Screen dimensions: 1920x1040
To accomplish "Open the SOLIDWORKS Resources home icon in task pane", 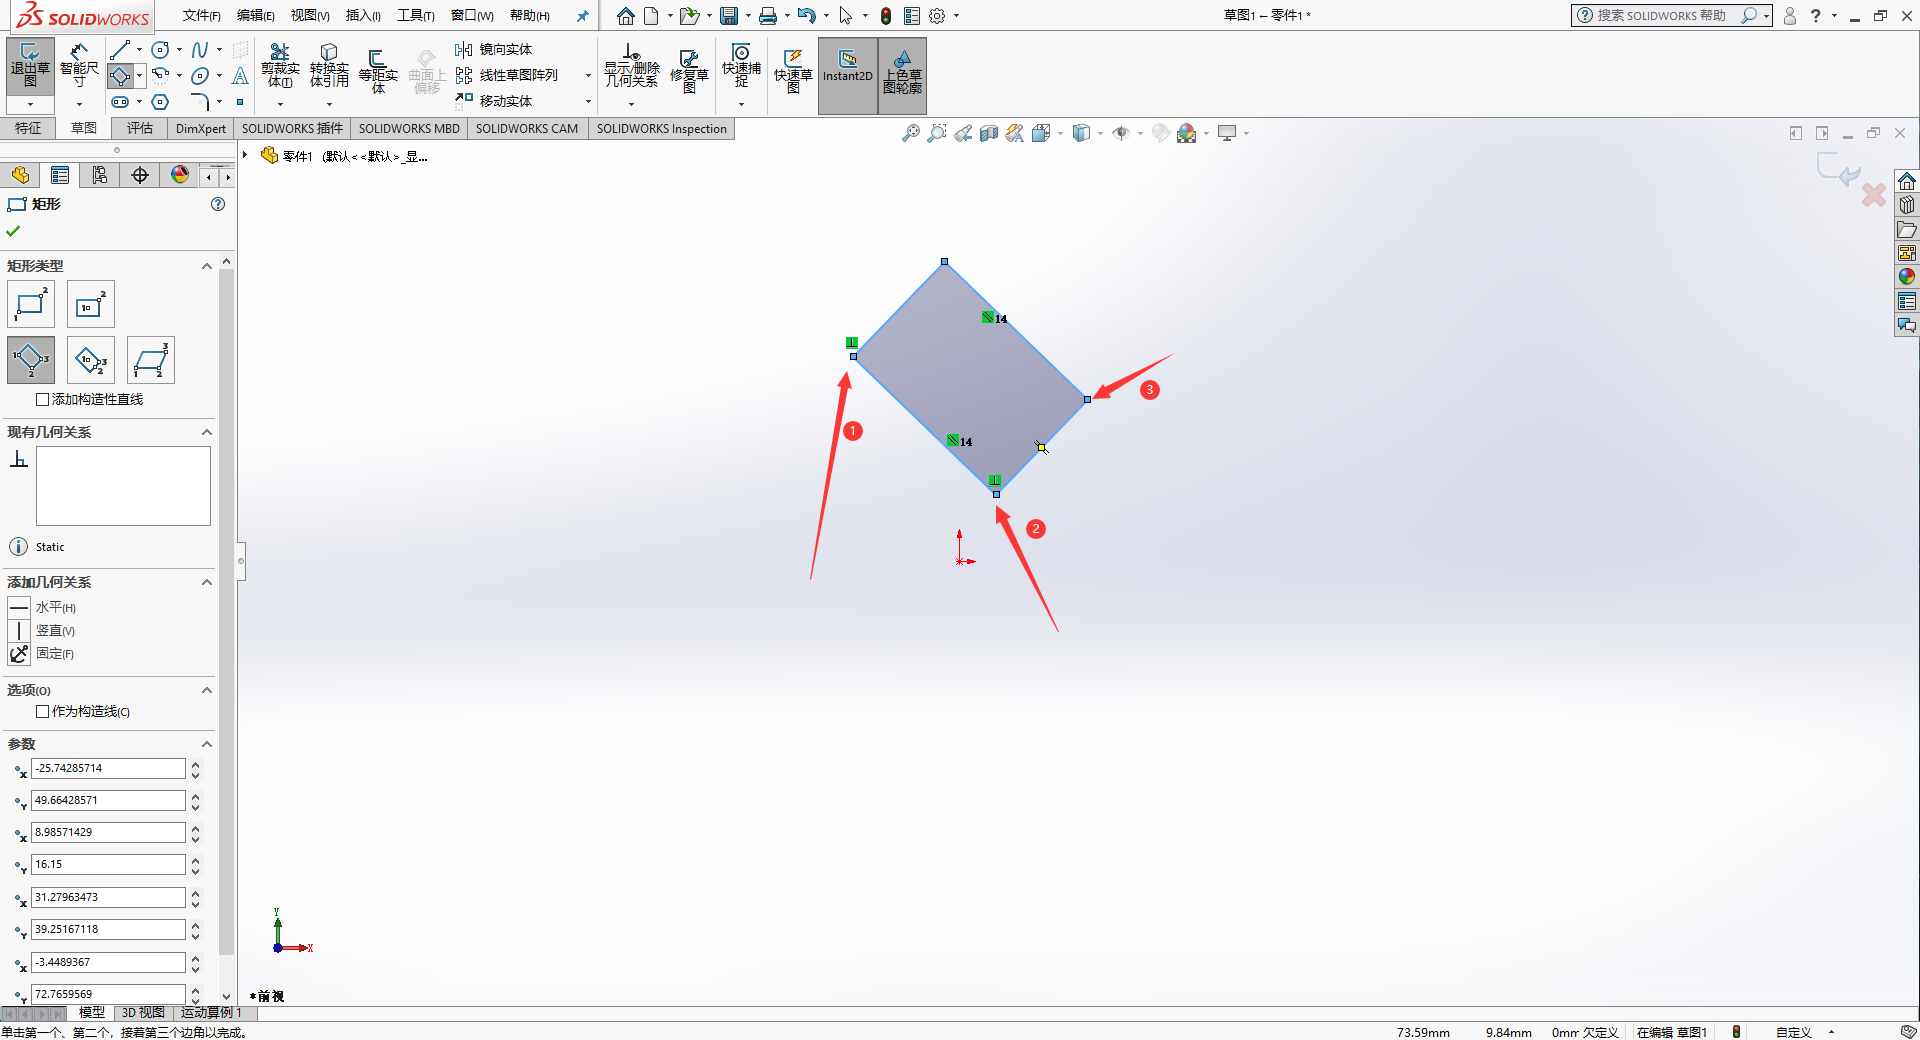I will pyautogui.click(x=1907, y=181).
